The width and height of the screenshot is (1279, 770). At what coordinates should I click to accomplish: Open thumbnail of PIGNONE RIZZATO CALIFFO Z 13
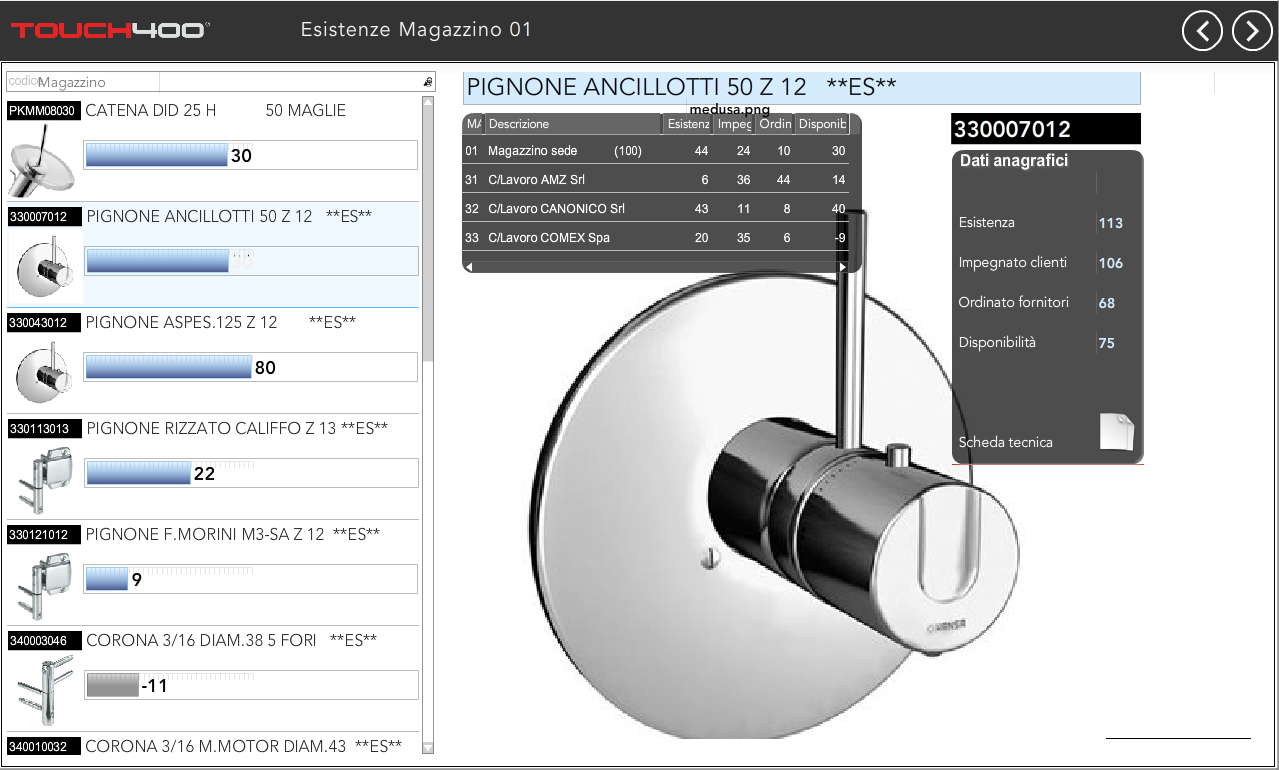click(x=43, y=478)
